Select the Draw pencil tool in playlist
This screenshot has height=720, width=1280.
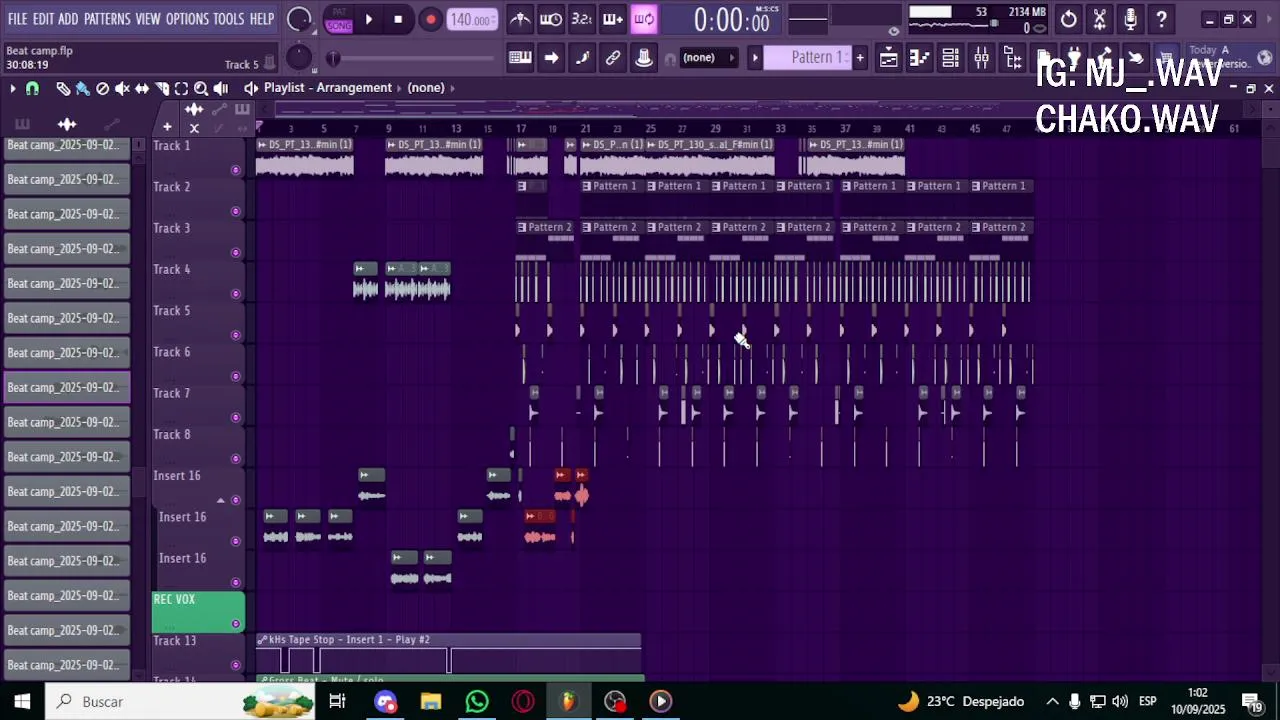click(x=62, y=88)
